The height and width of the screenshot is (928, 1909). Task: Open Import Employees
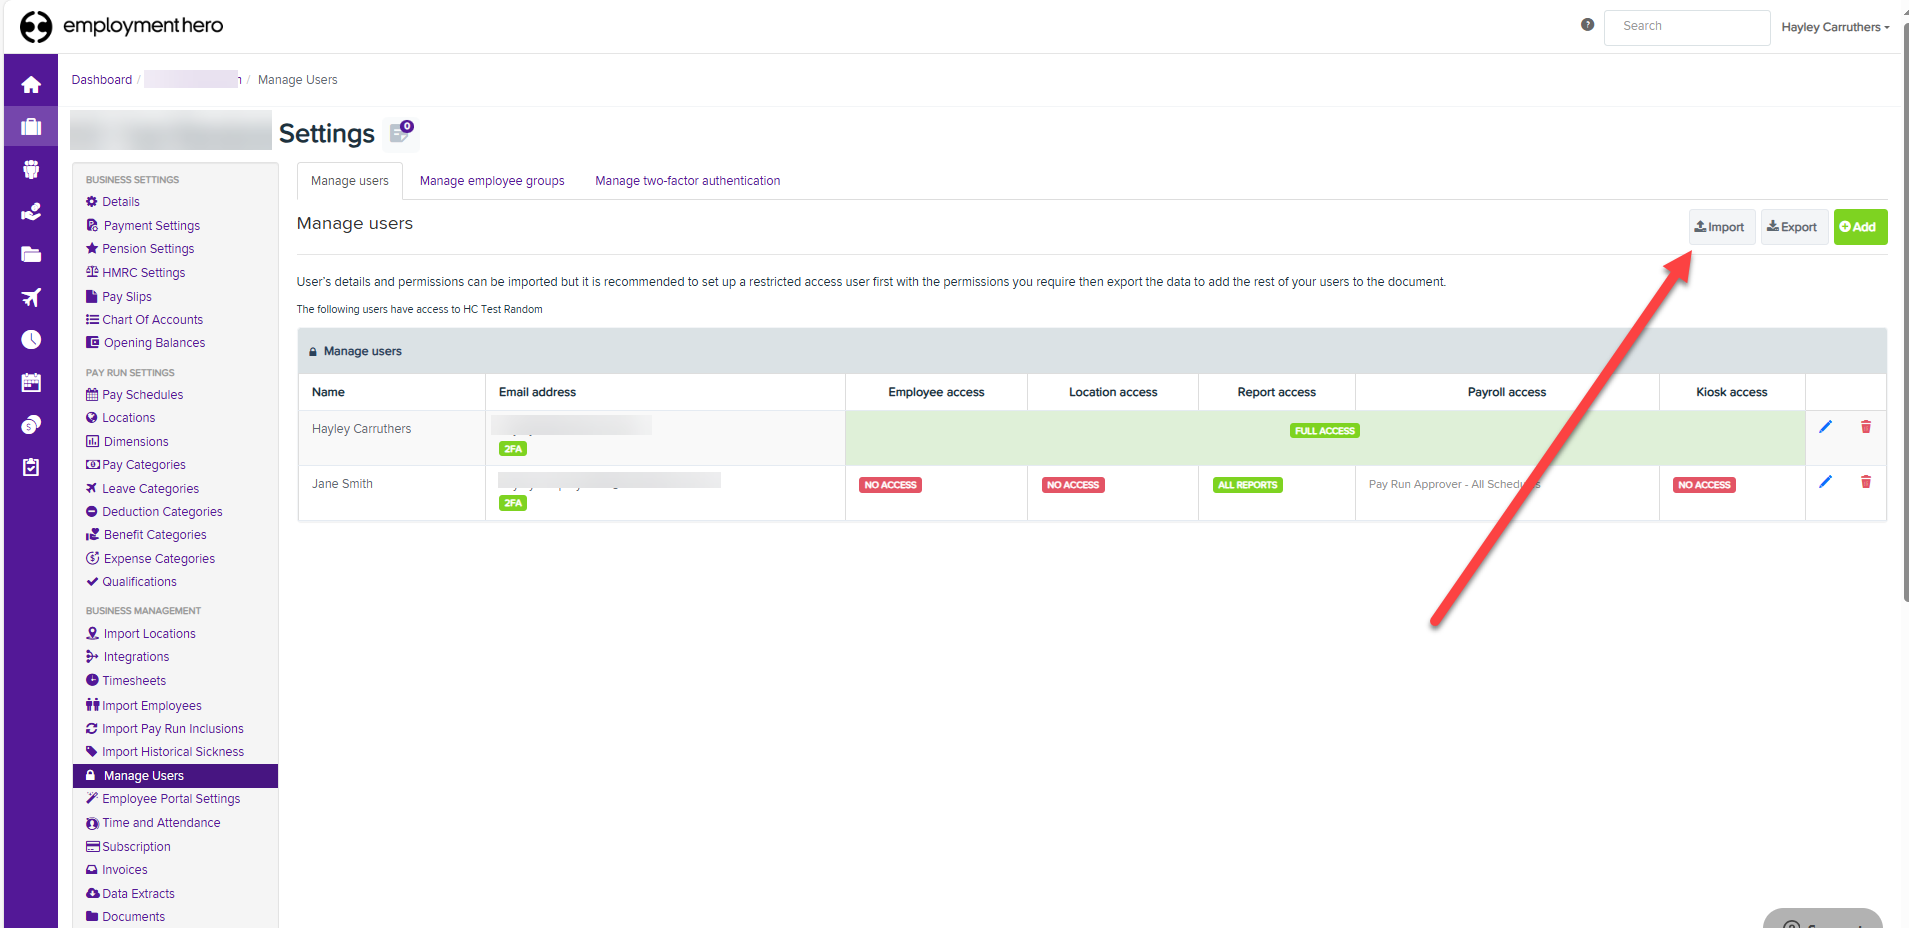[144, 706]
